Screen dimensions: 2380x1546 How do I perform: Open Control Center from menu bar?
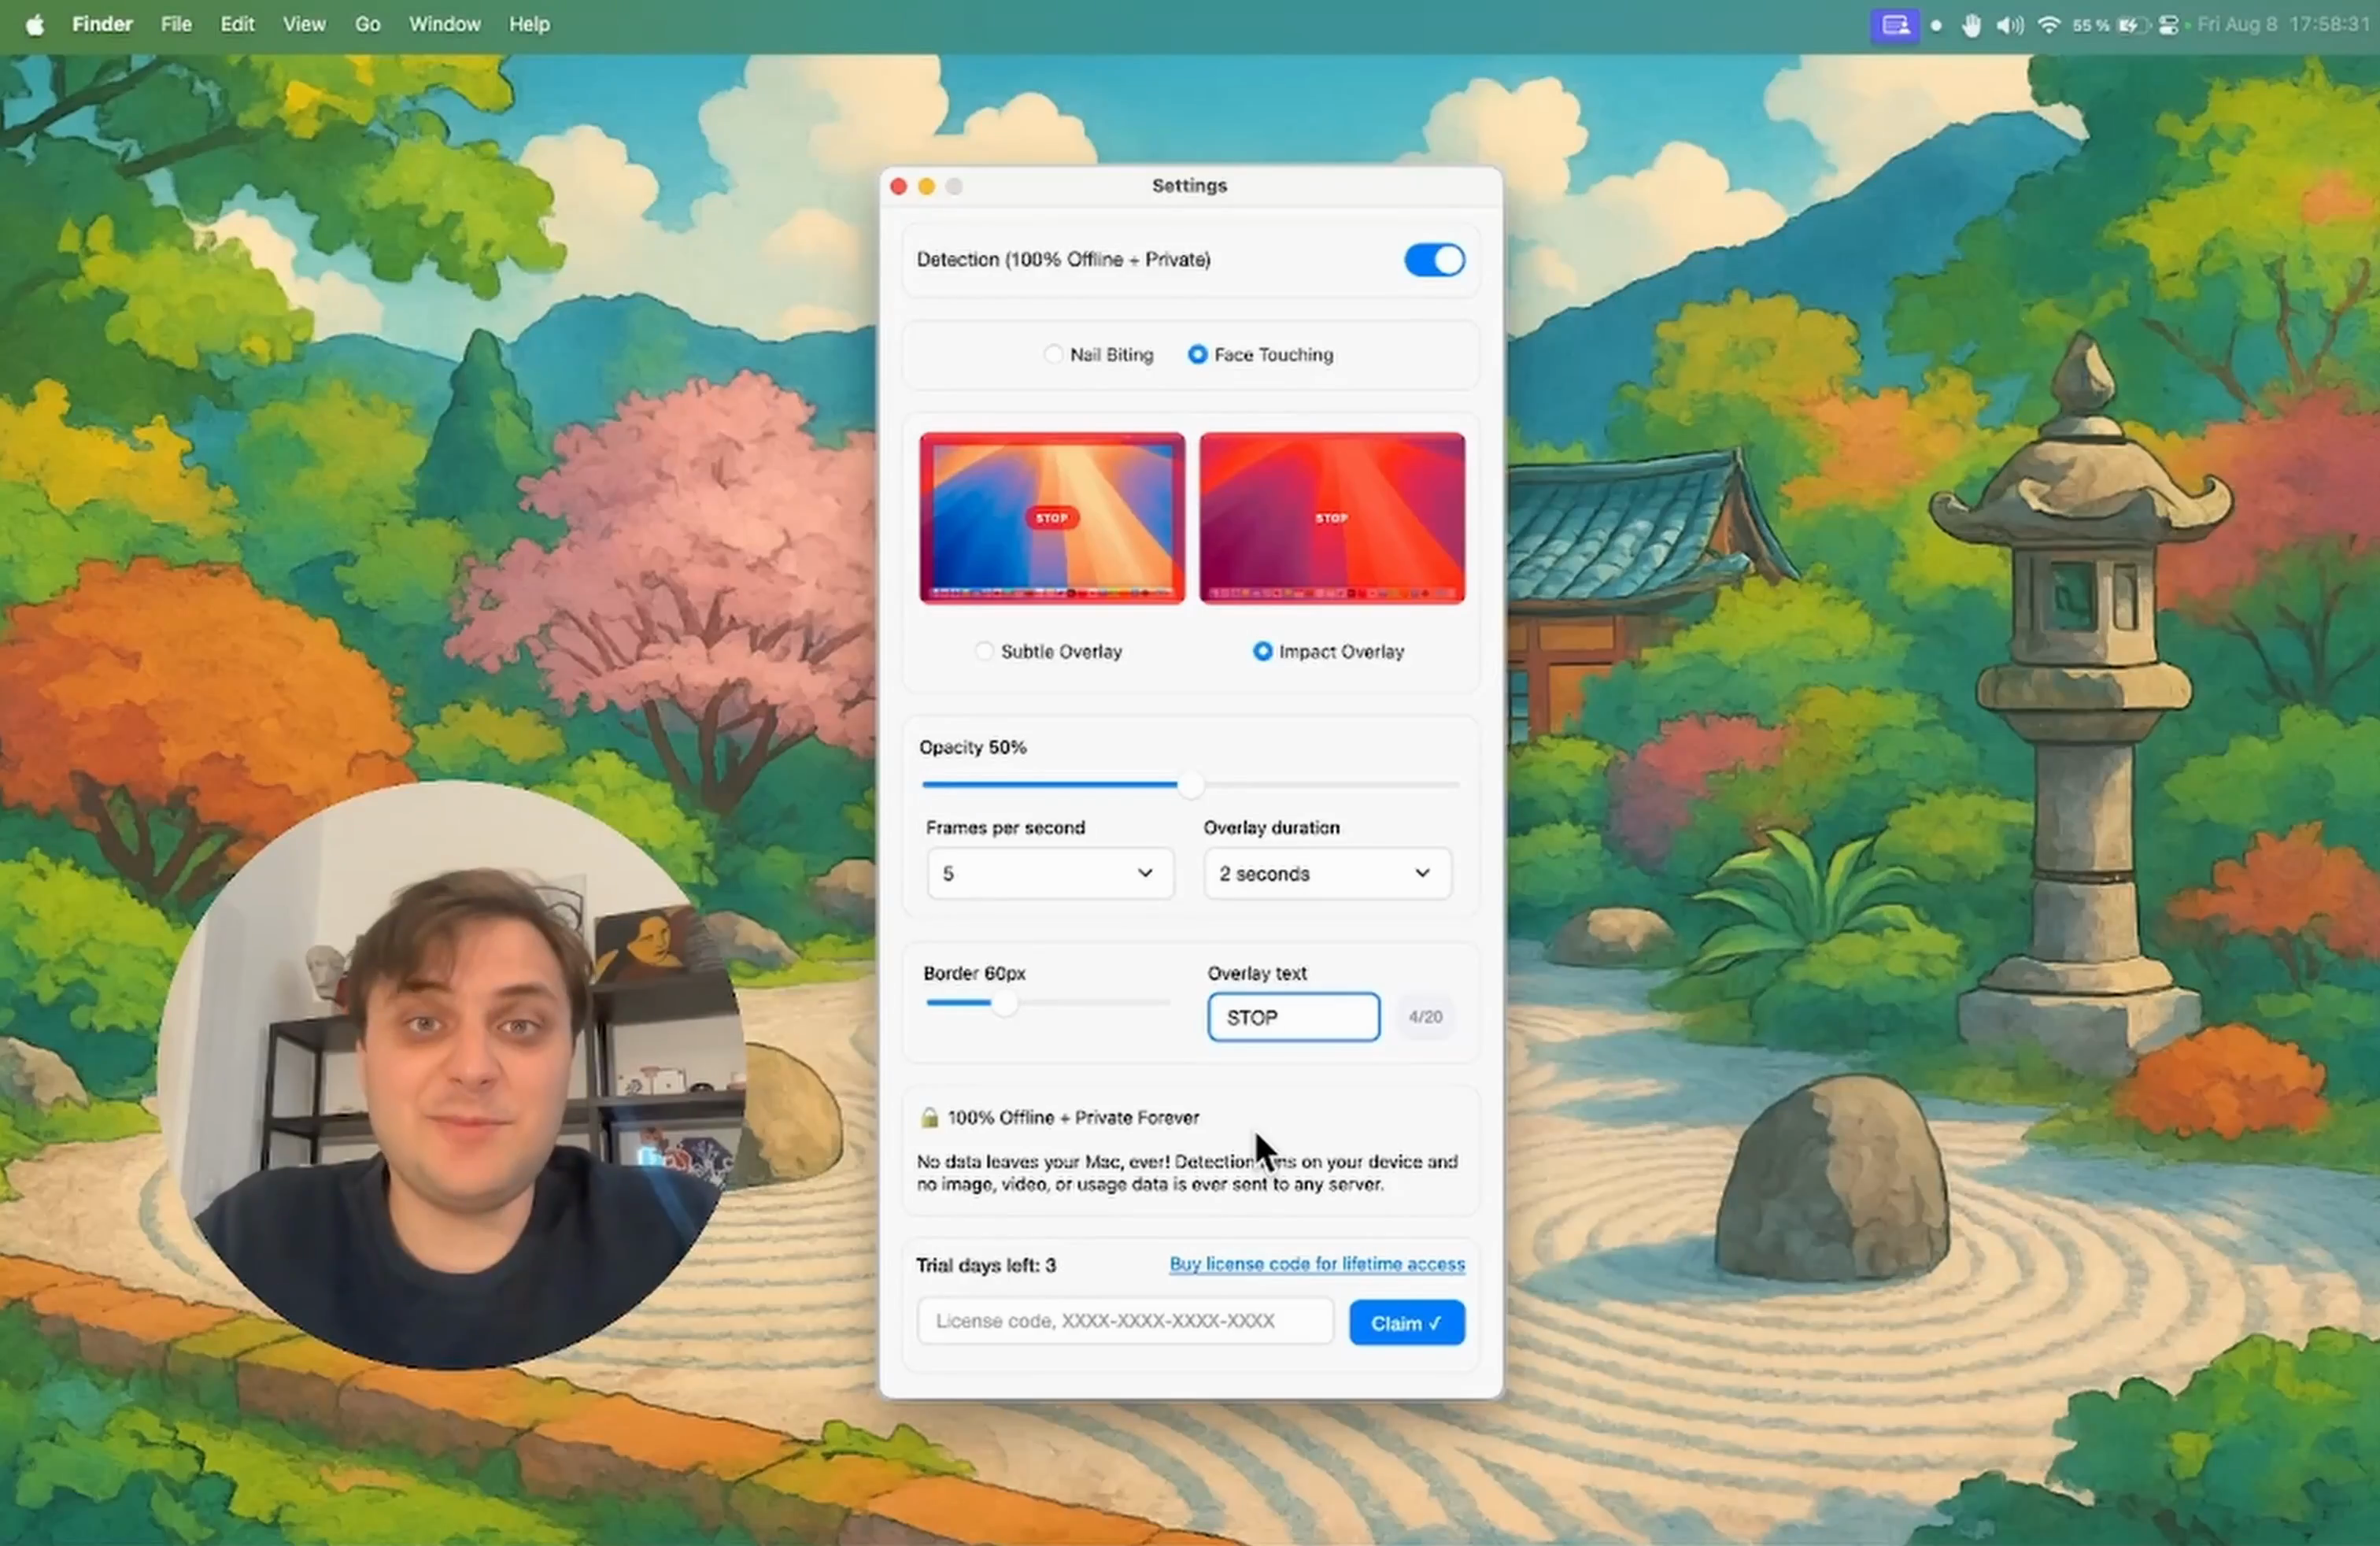point(2169,25)
